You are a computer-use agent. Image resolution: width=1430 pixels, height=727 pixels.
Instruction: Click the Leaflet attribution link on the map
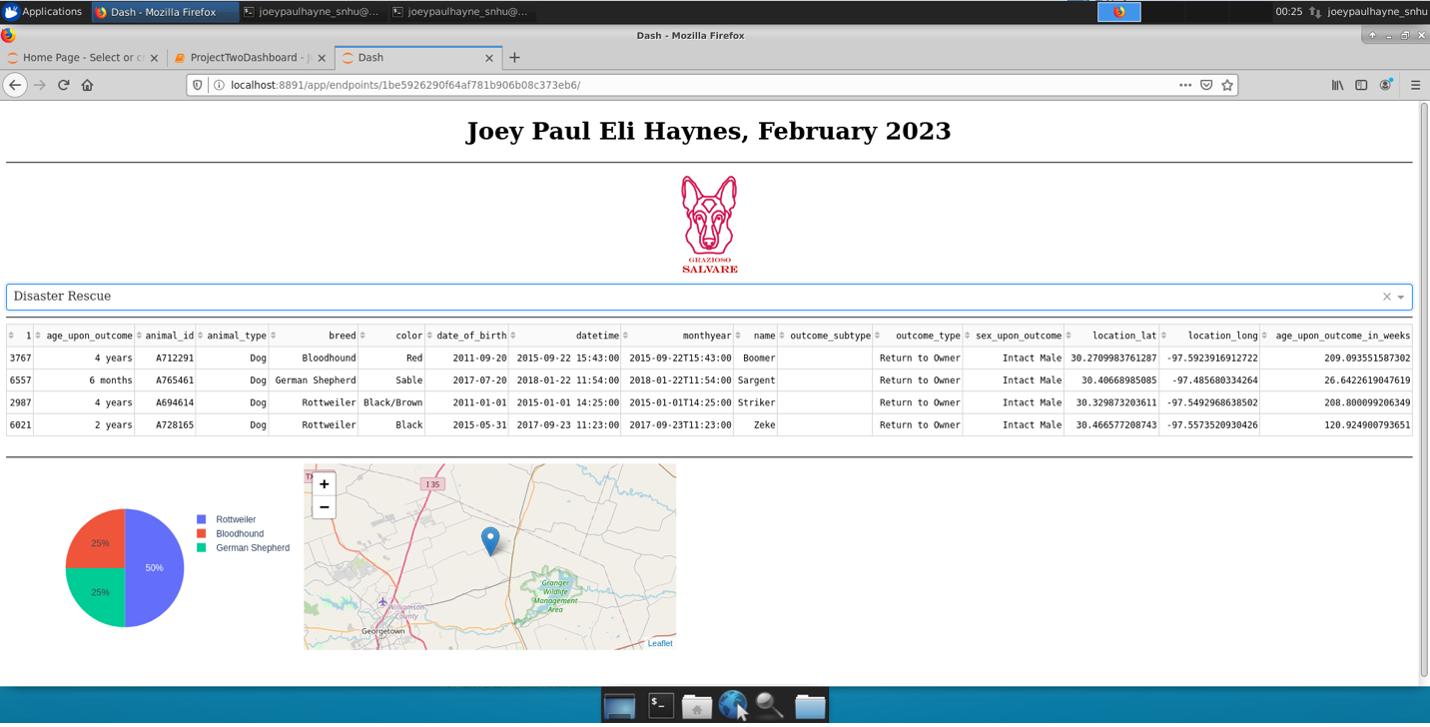(661, 643)
